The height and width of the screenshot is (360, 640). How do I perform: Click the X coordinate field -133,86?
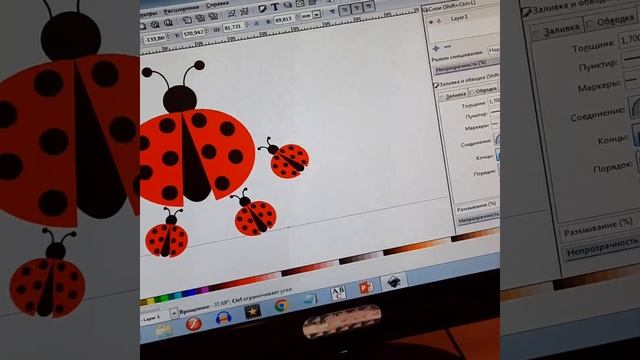(155, 39)
